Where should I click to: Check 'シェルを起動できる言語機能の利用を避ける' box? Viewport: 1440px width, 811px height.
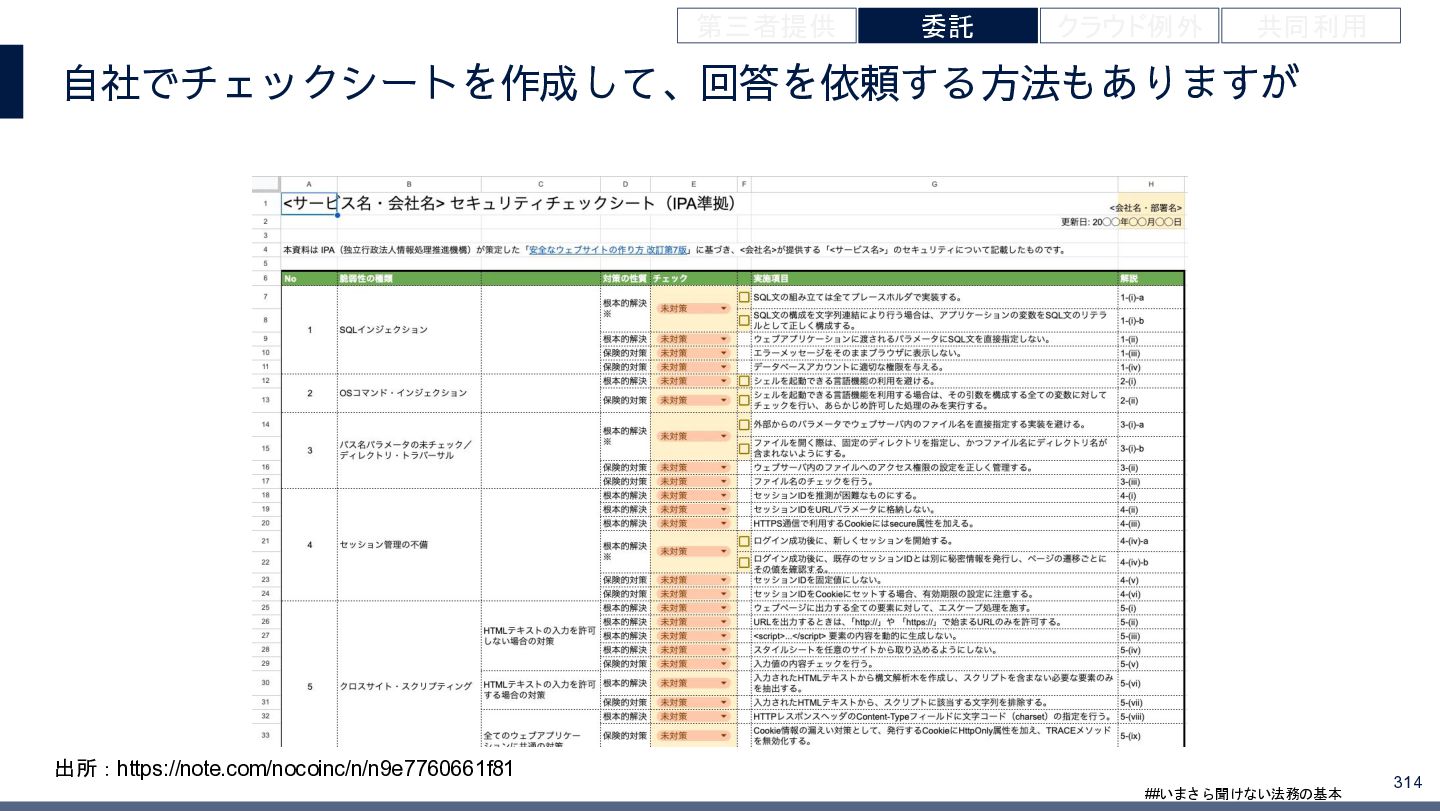point(744,381)
